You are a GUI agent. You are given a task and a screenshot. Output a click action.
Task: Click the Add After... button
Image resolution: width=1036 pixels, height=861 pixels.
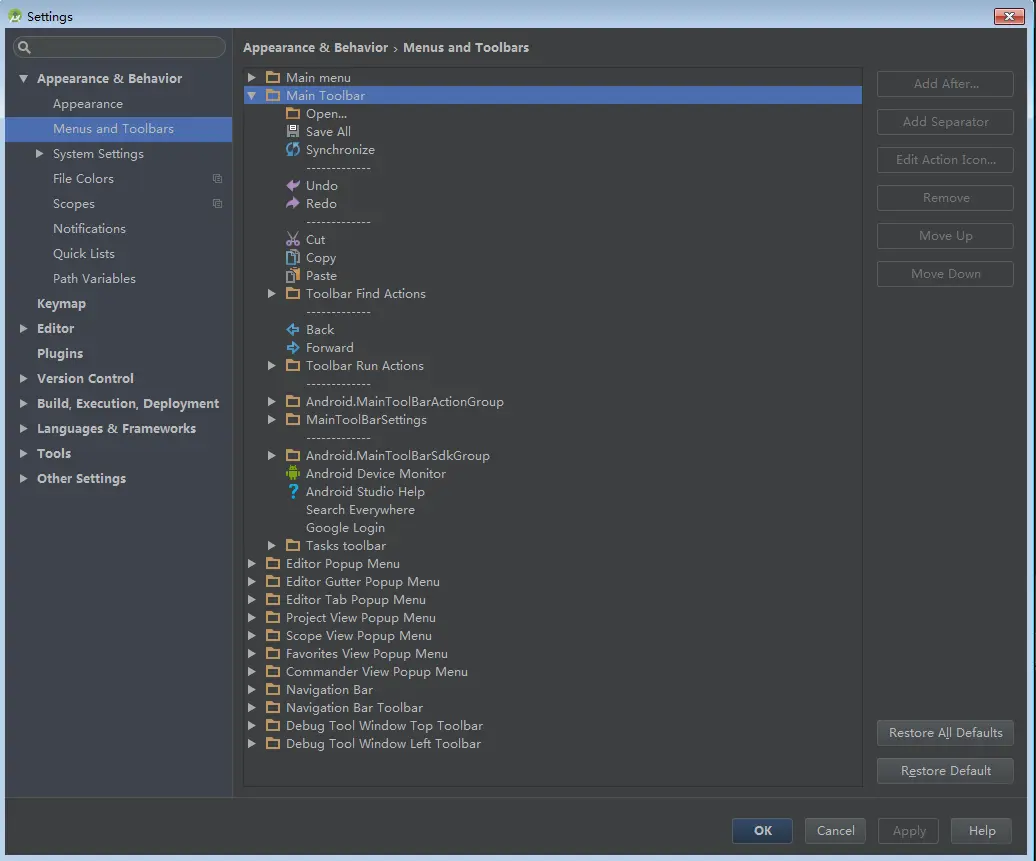pos(945,84)
